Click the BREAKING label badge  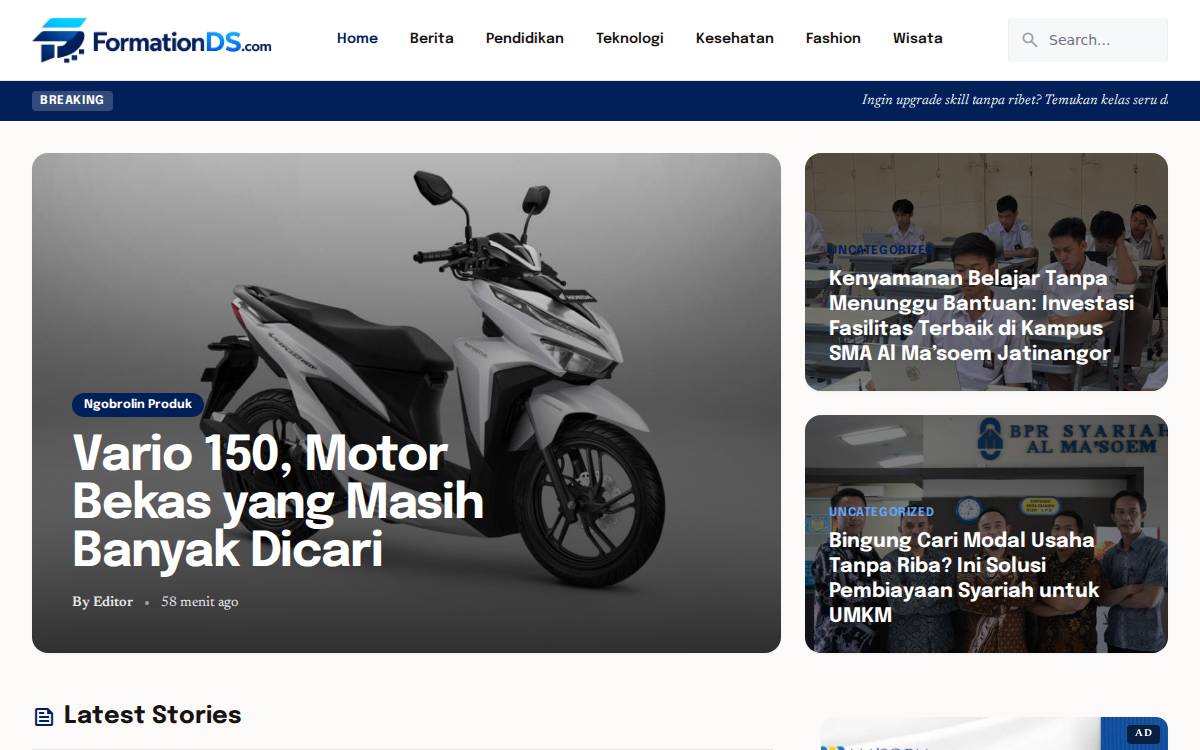click(72, 100)
